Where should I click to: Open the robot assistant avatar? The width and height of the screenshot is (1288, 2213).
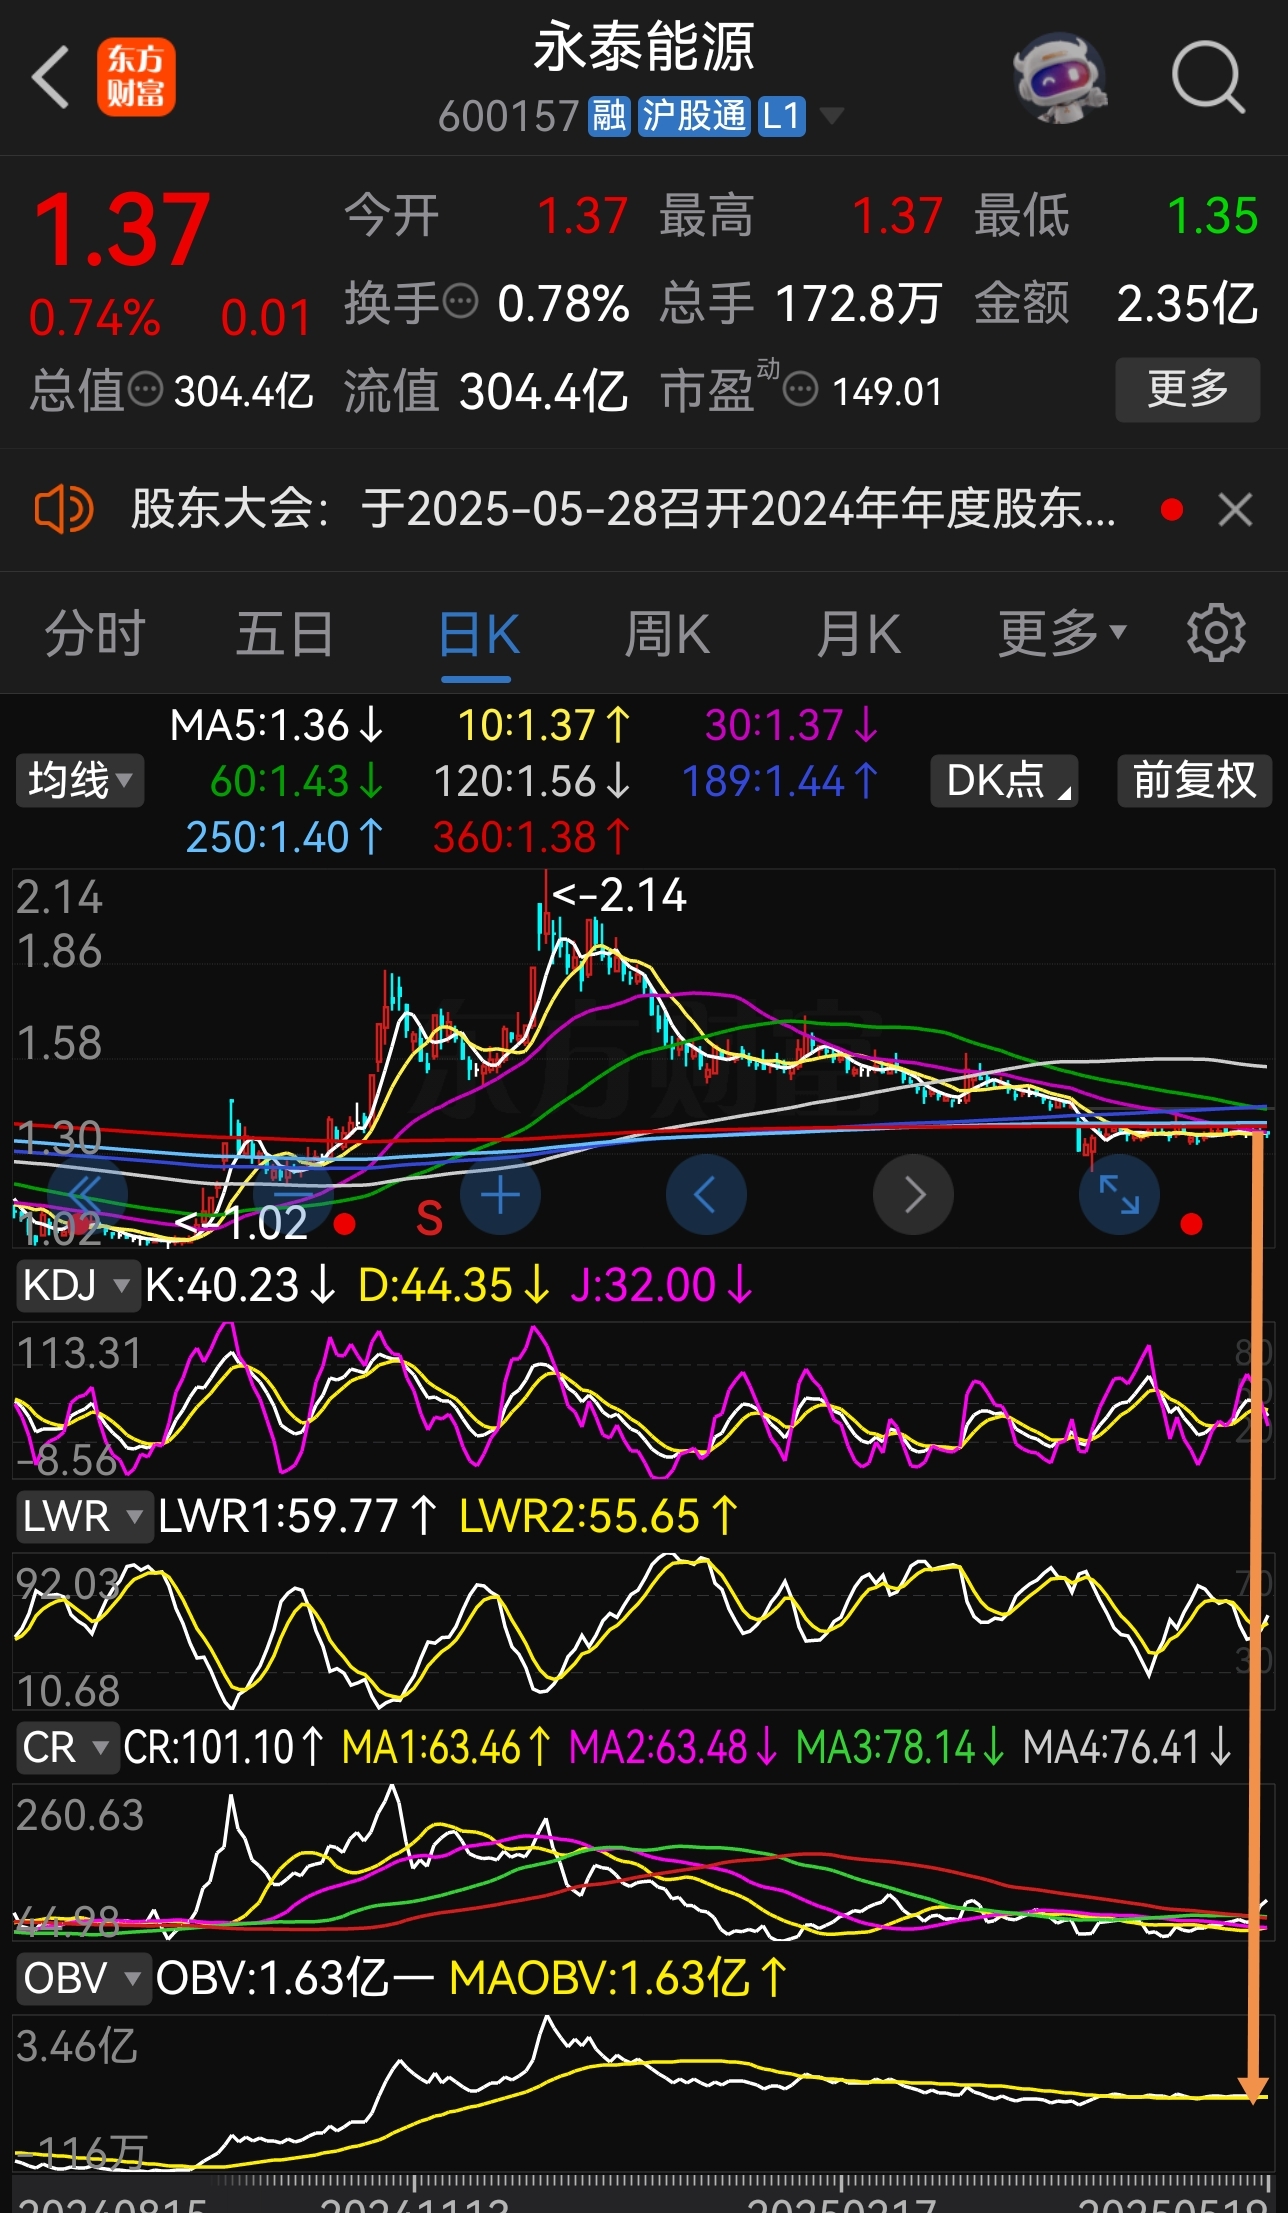coord(1061,79)
